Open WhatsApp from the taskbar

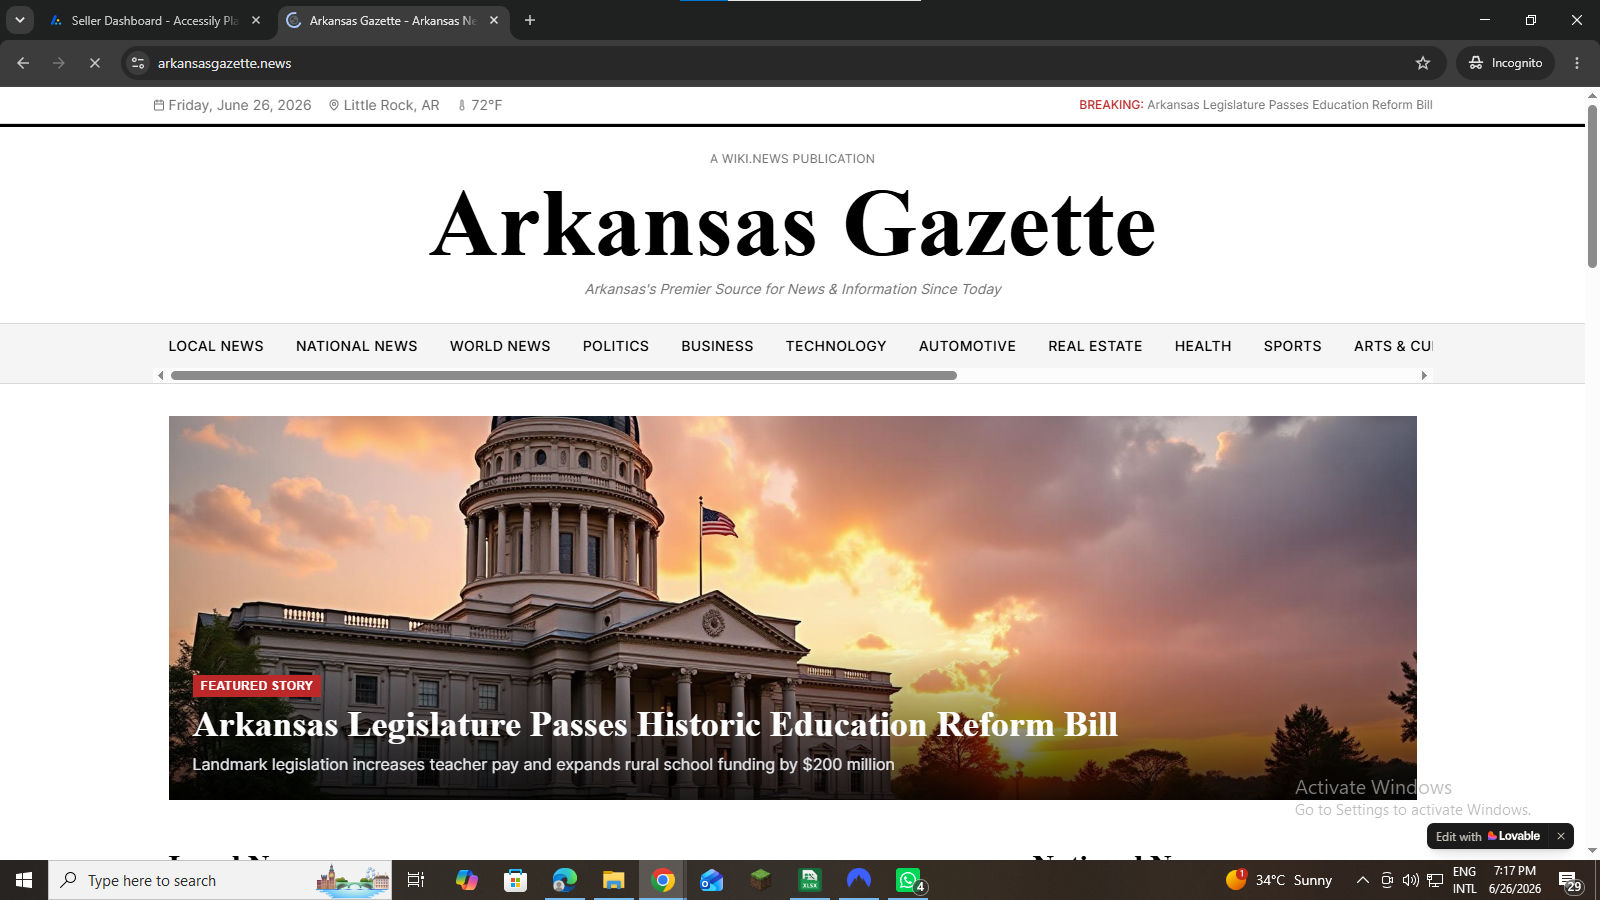click(x=908, y=880)
